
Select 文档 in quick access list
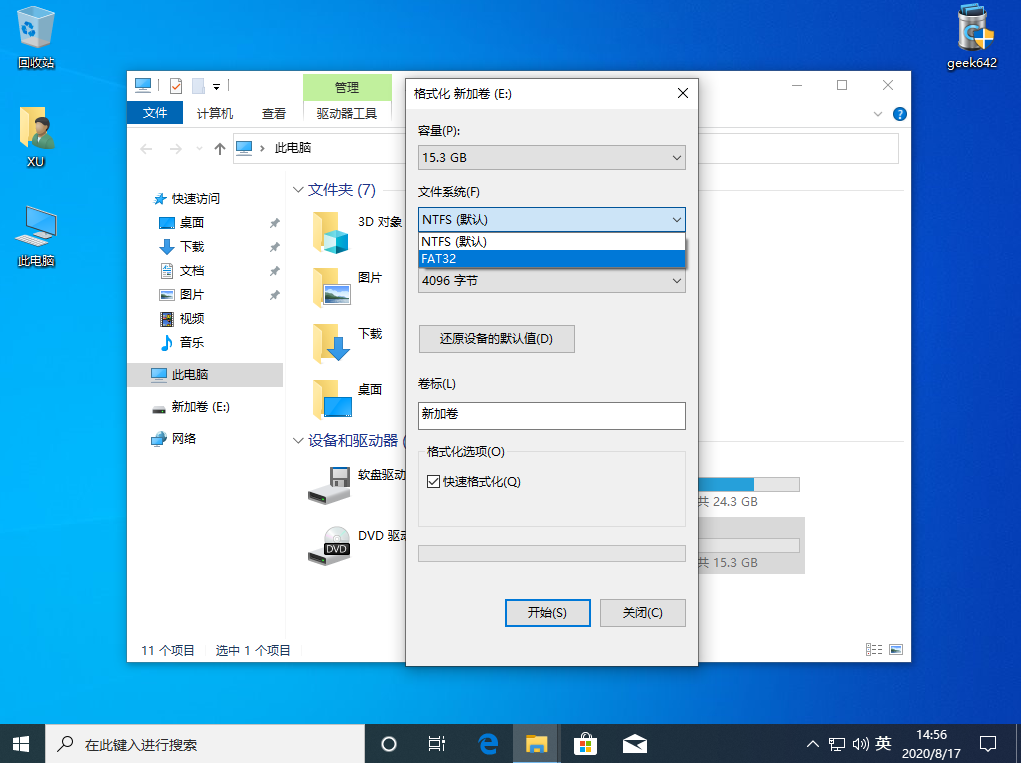coord(191,270)
